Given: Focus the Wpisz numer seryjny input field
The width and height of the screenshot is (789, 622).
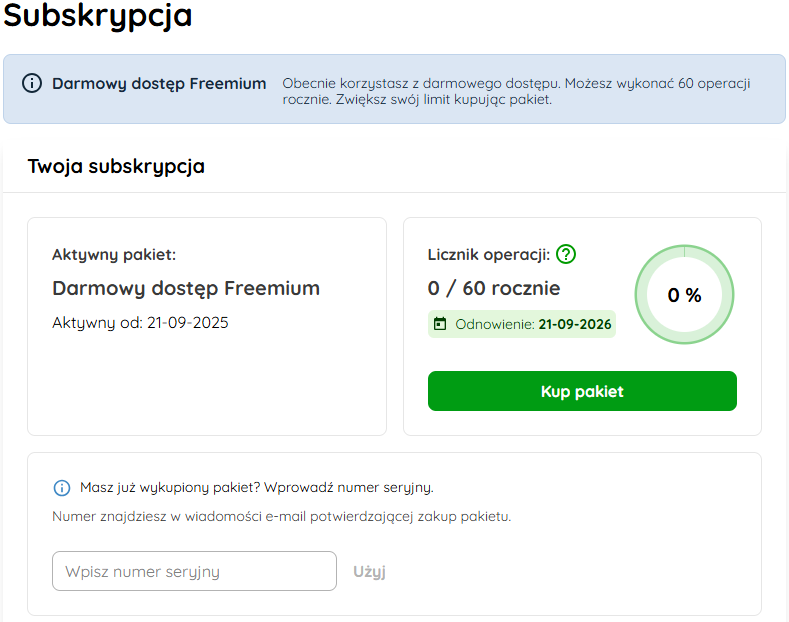Looking at the screenshot, I should point(194,571).
